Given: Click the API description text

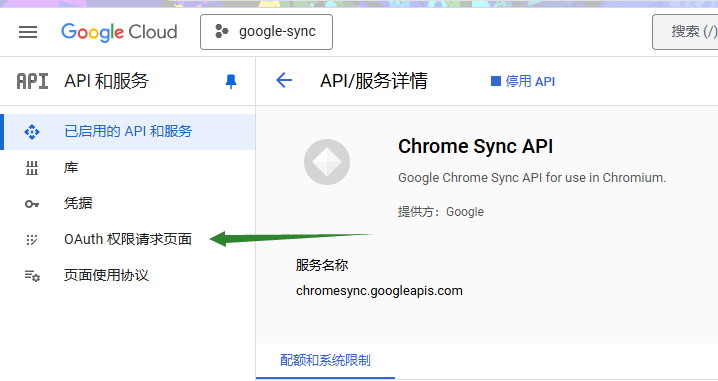Looking at the screenshot, I should click(x=532, y=178).
